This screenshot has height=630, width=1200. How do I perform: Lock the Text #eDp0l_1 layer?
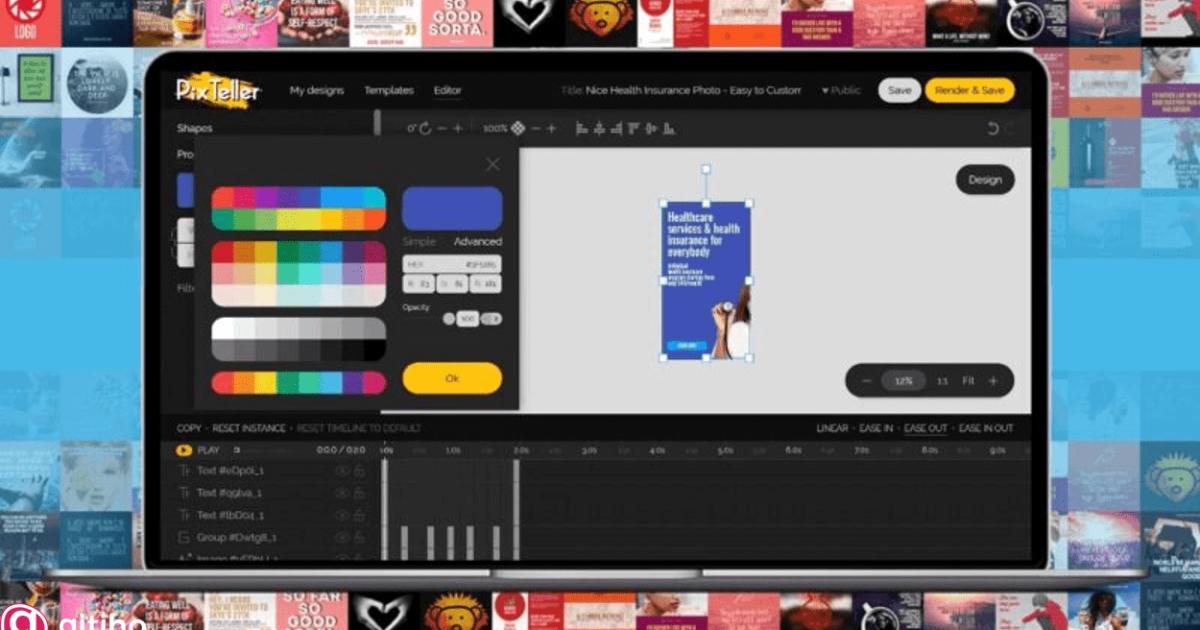[x=358, y=470]
